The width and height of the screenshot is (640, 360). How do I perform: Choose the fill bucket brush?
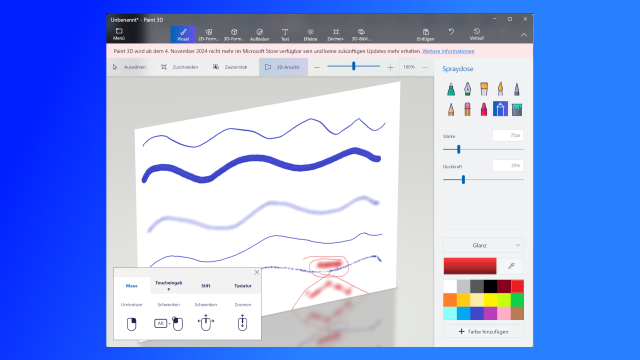click(517, 109)
